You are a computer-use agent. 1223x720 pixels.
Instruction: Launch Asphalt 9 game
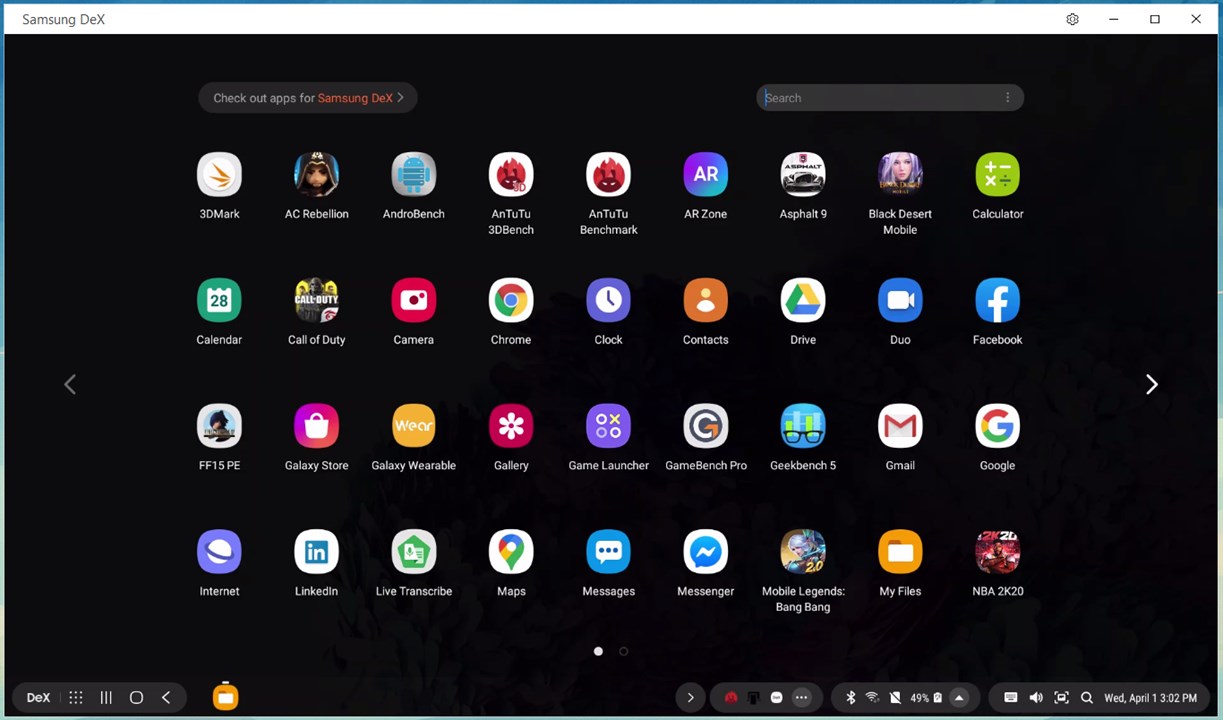click(x=803, y=175)
